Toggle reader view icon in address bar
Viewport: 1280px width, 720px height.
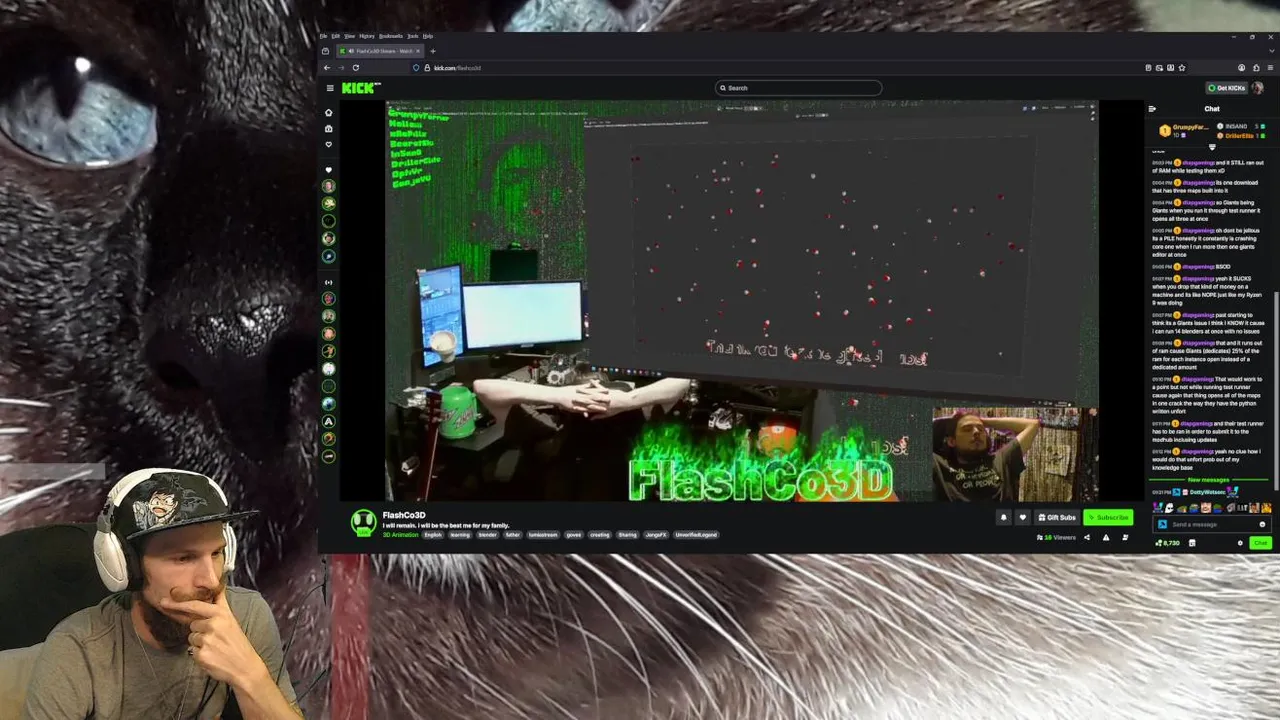[1149, 68]
